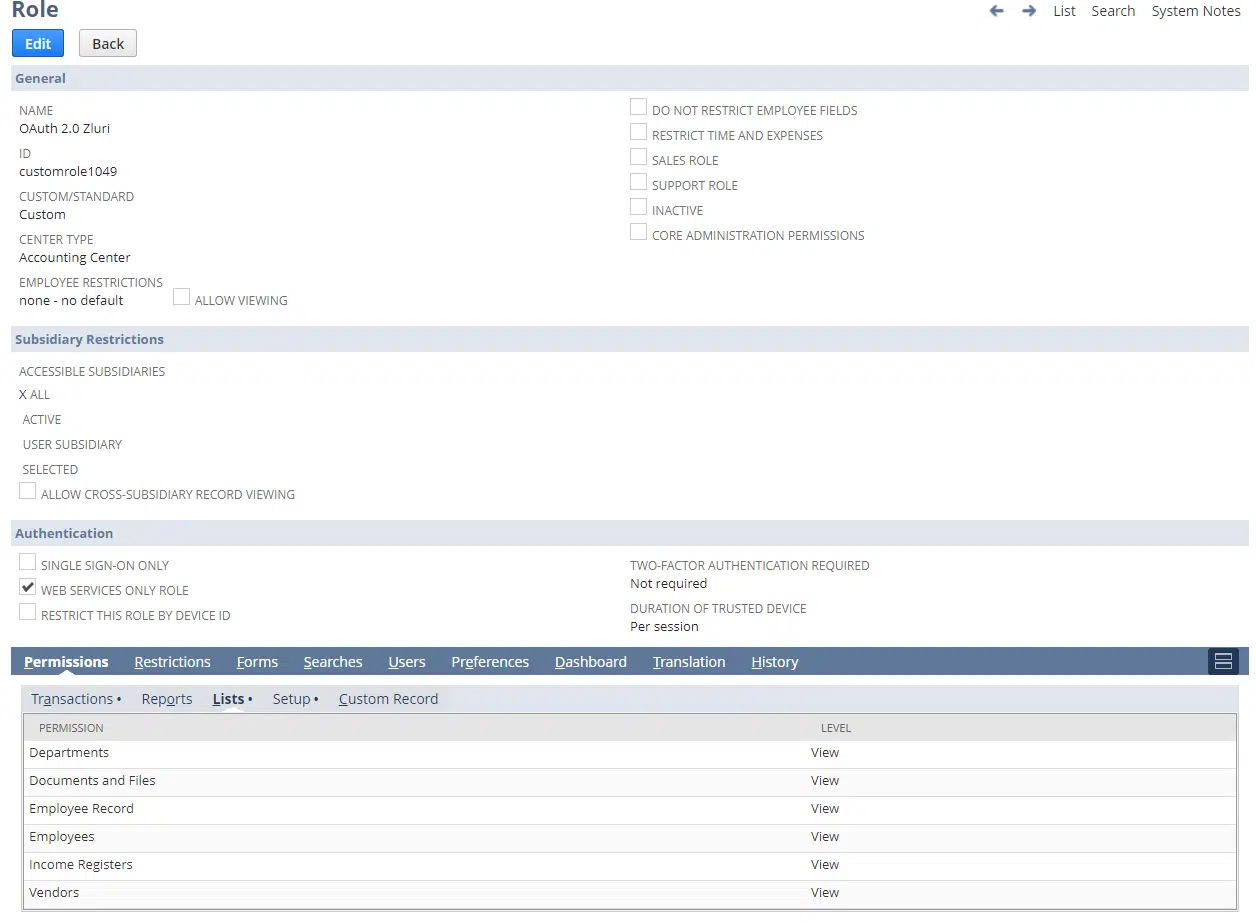Click the blue Edit button
Viewport: 1256px width, 923px height.
(x=38, y=43)
